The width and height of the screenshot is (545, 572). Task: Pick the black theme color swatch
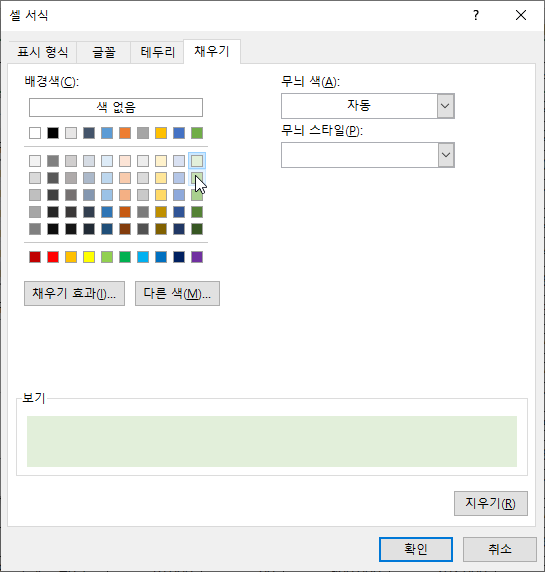coord(53,133)
